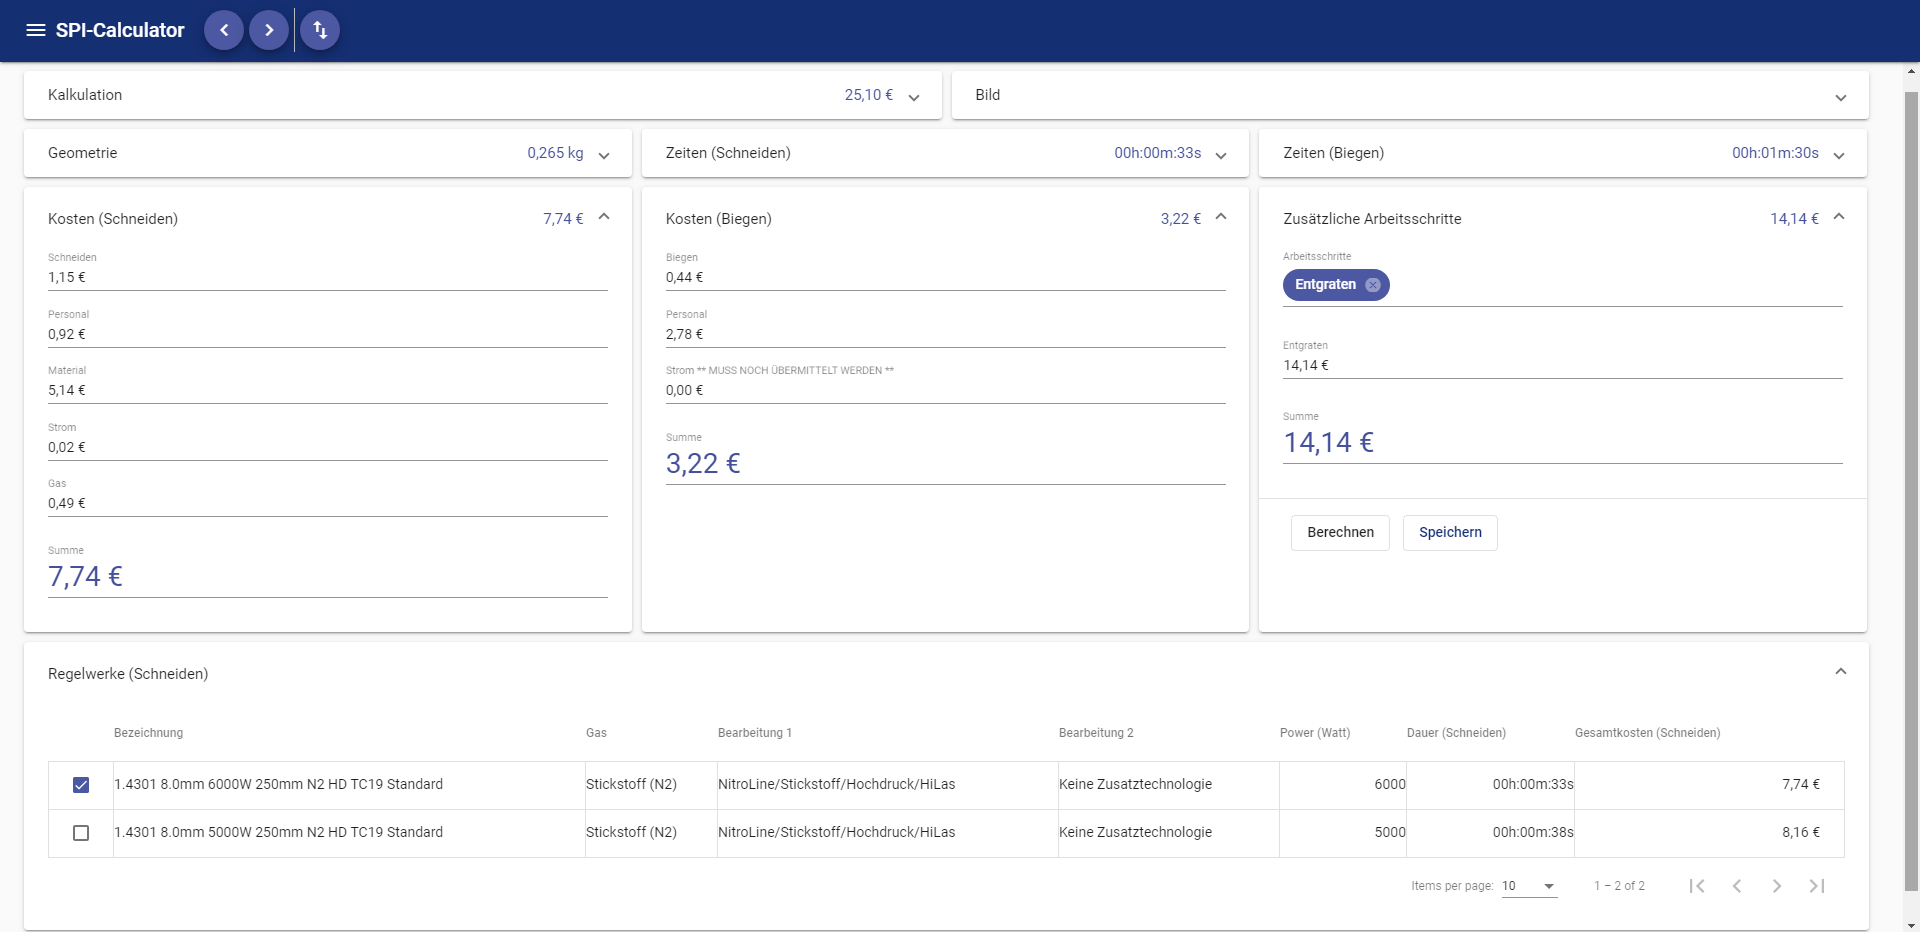This screenshot has height=932, width=1920.
Task: Go to the previous table page
Action: 1737,886
